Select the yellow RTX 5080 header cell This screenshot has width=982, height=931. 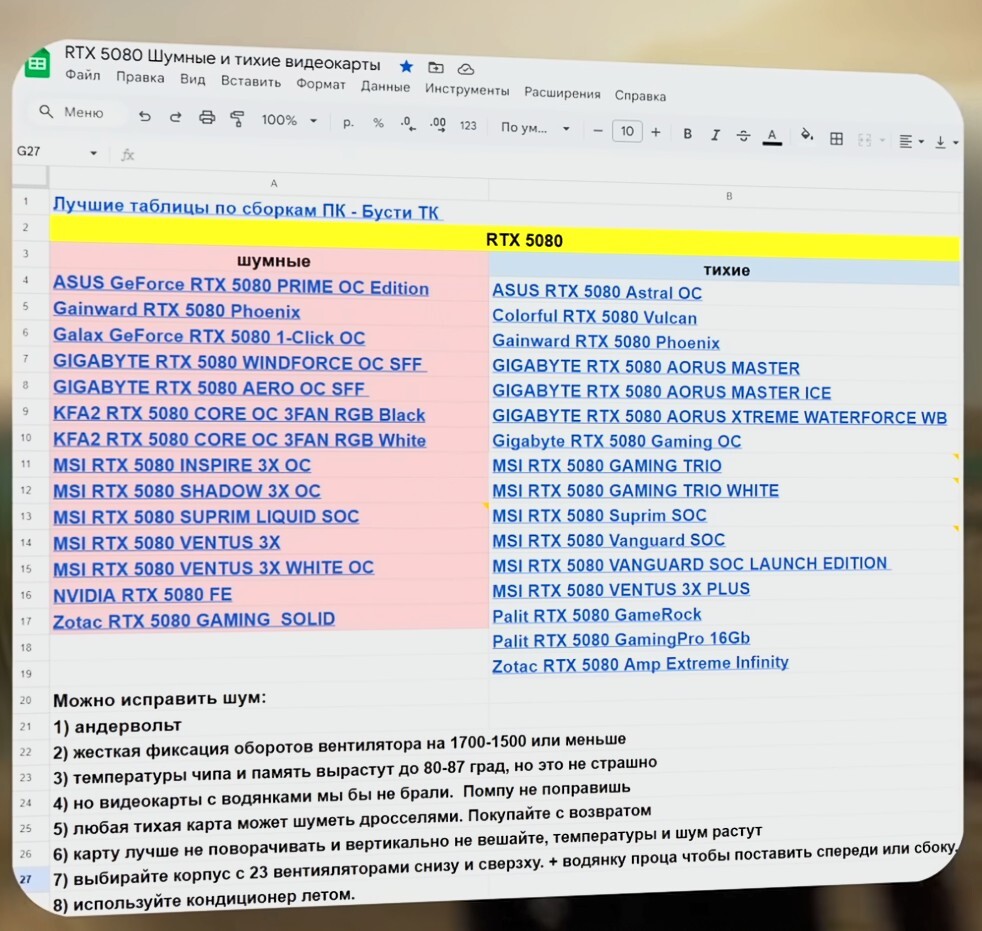coord(505,239)
